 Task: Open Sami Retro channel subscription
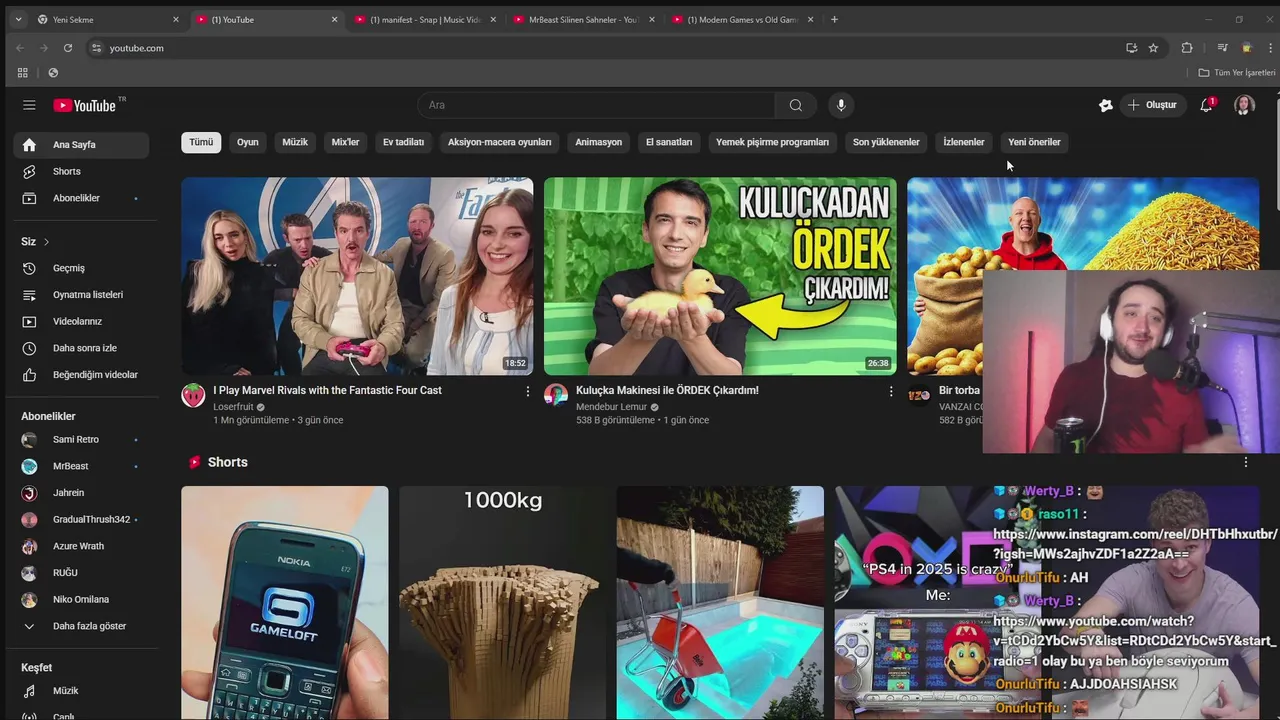[x=81, y=439]
